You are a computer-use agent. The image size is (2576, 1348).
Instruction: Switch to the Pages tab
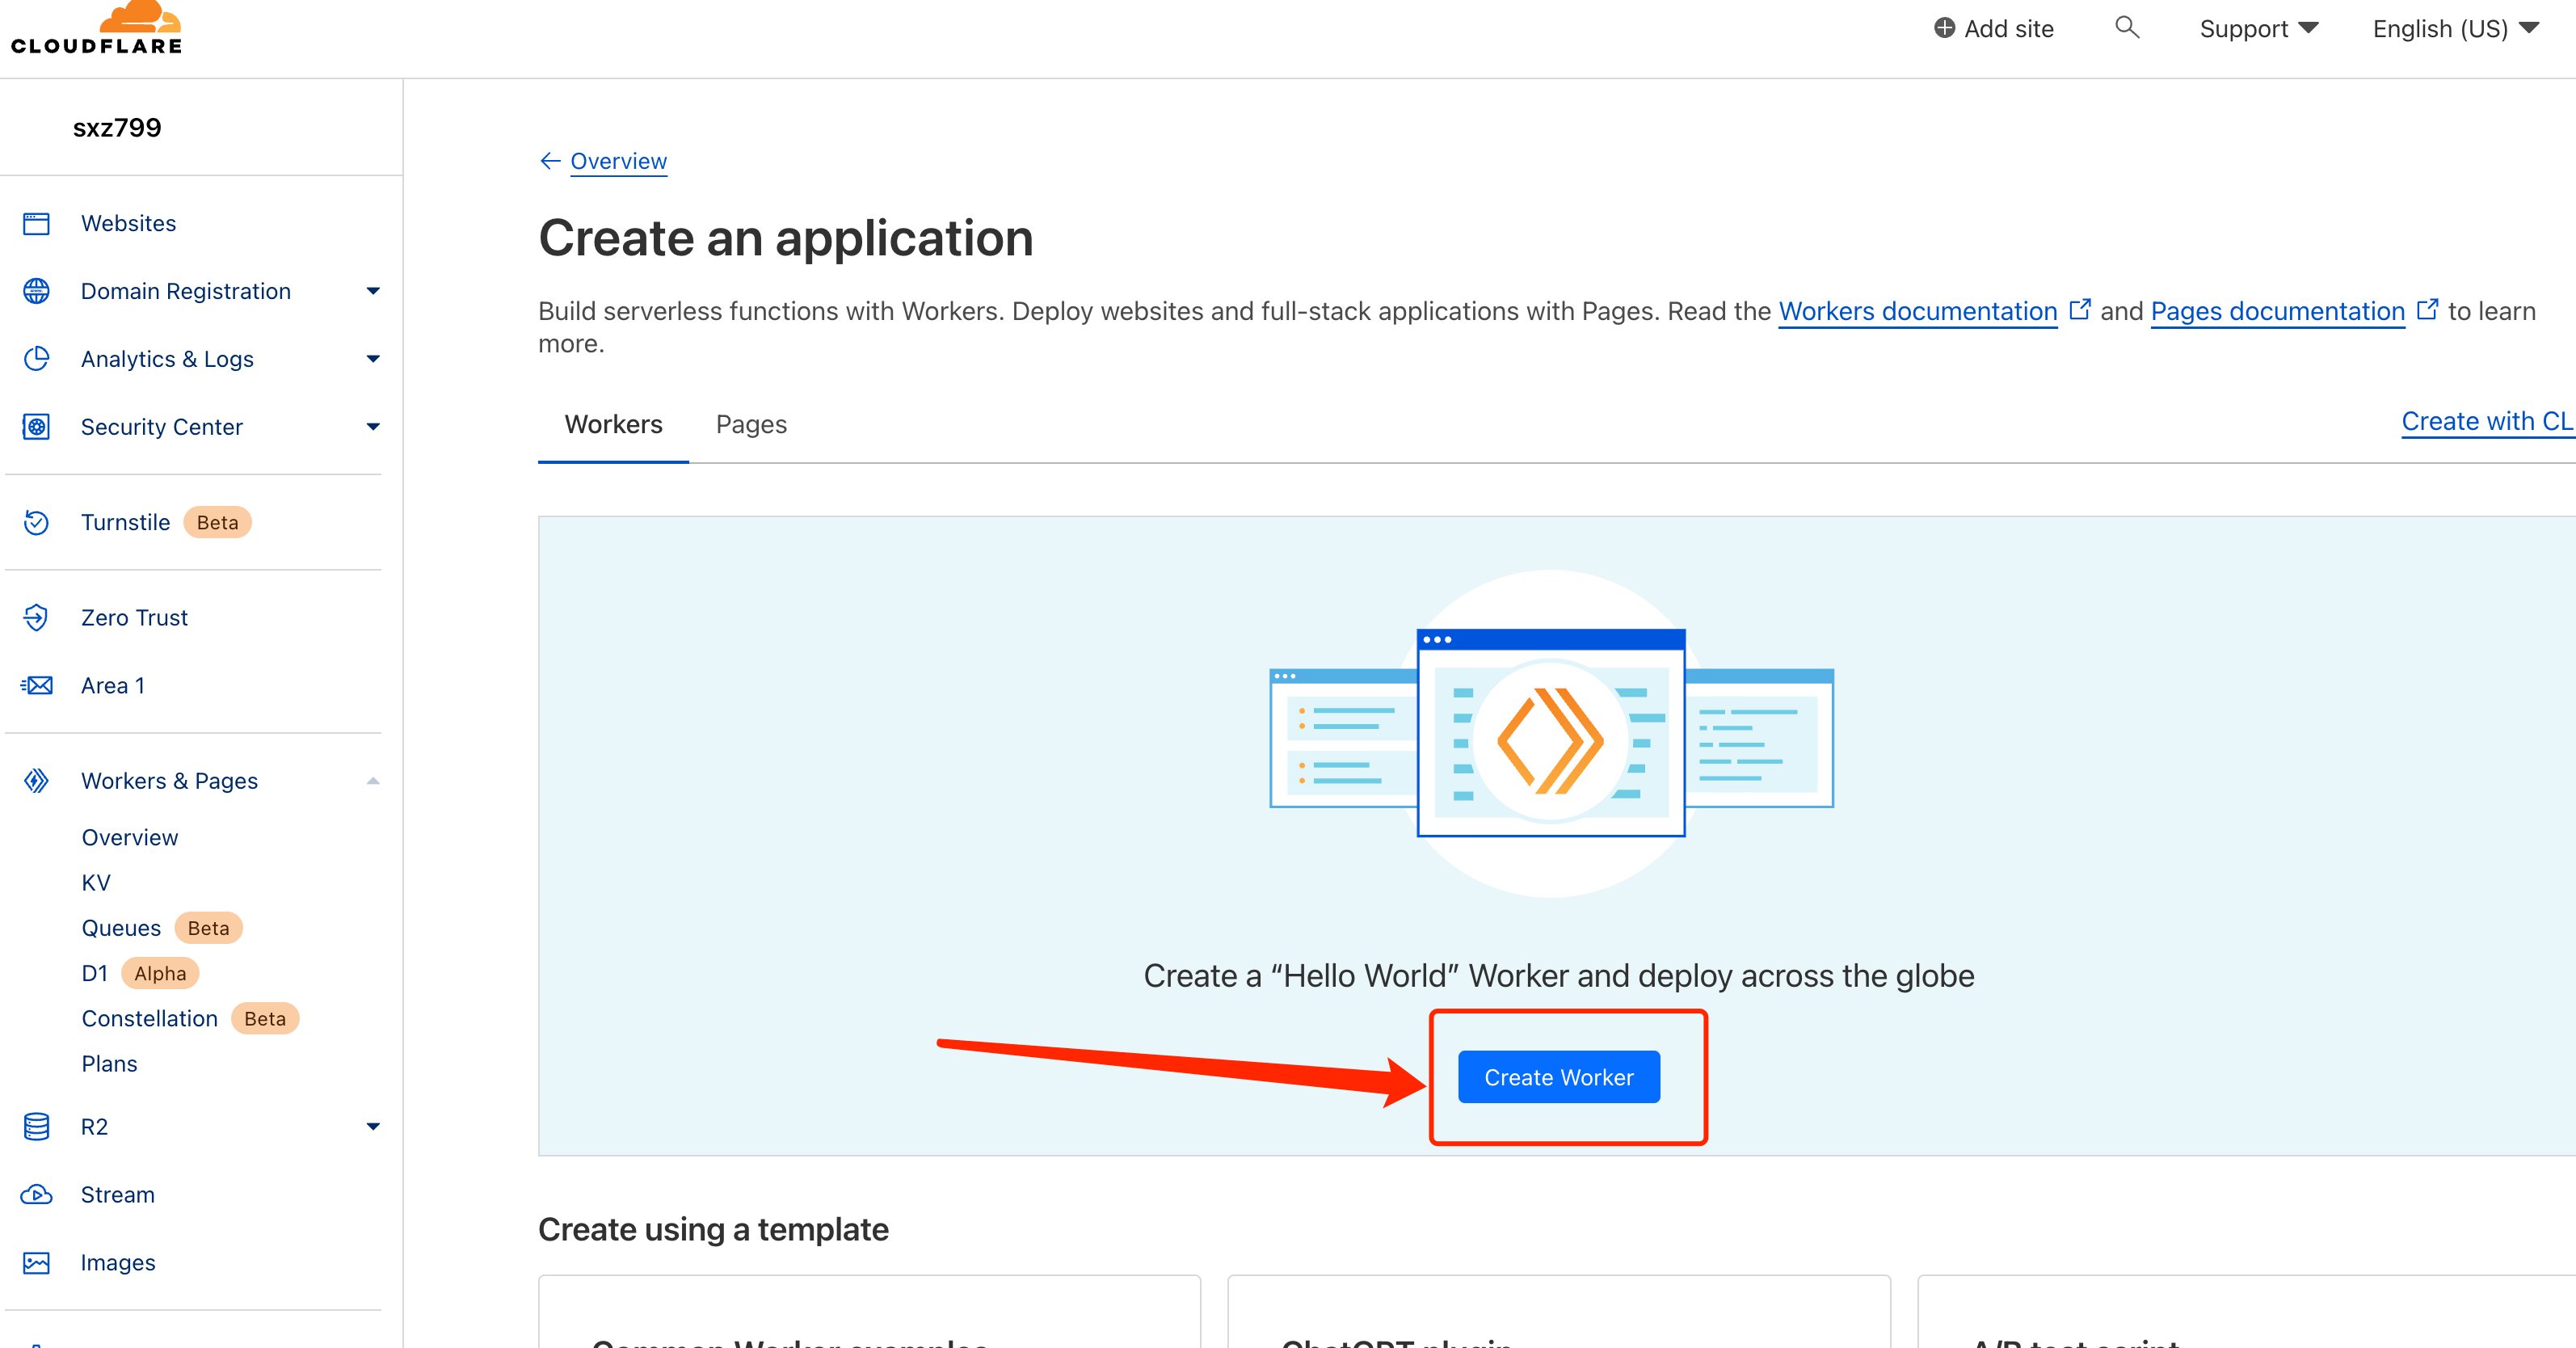point(751,425)
